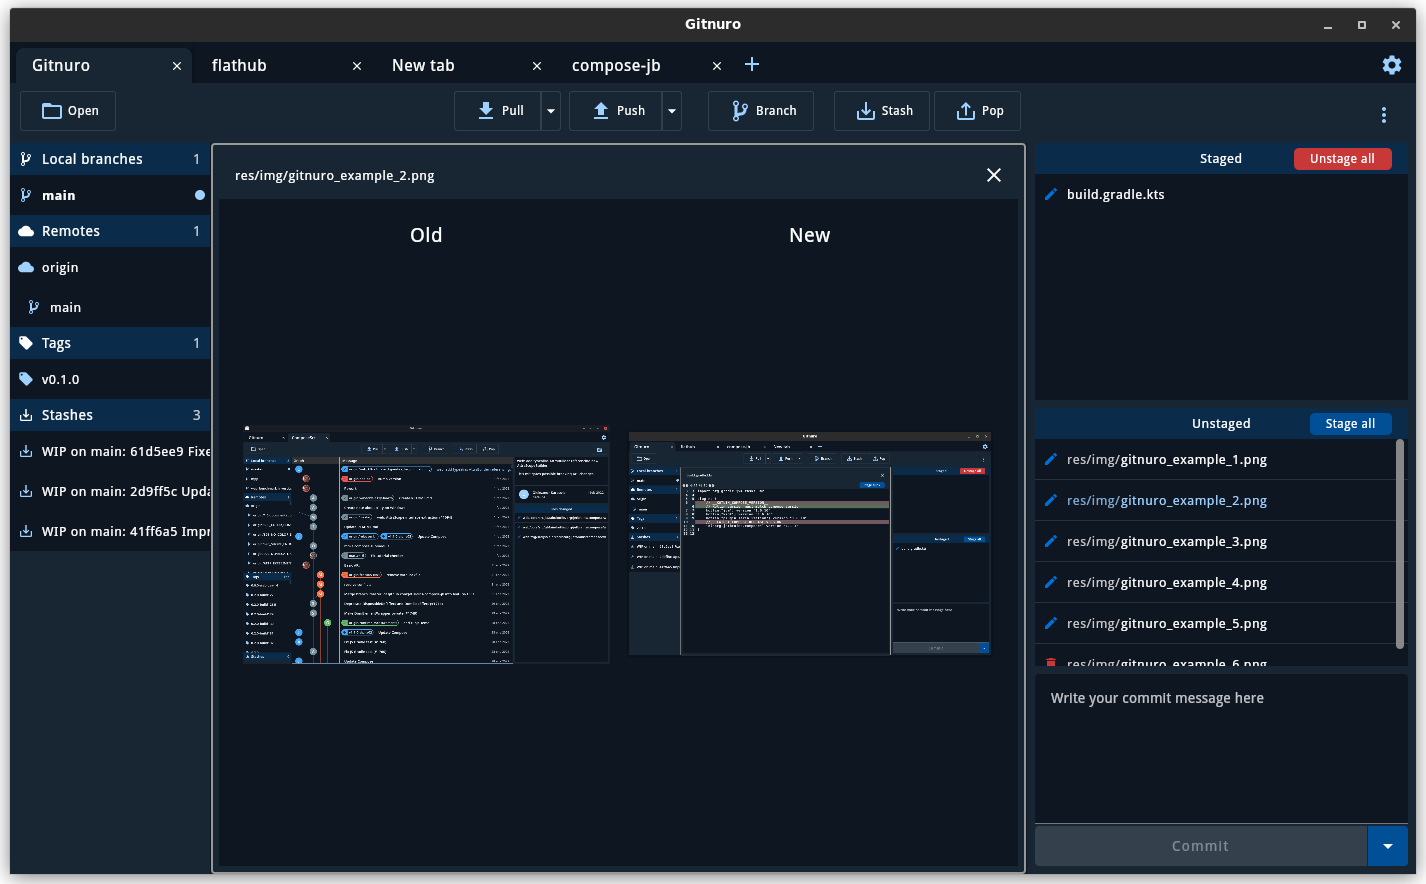Click stash icon of WIP 61d5ee9

click(26, 452)
